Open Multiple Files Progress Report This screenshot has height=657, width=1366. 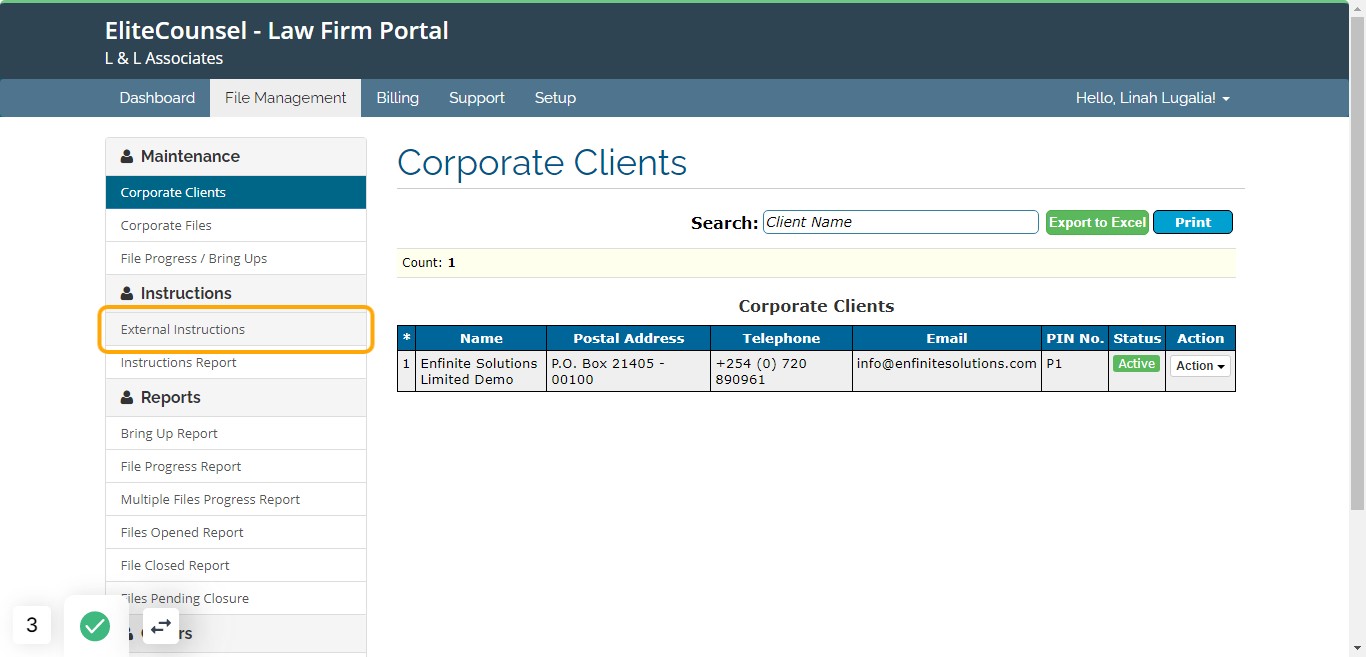click(236, 499)
